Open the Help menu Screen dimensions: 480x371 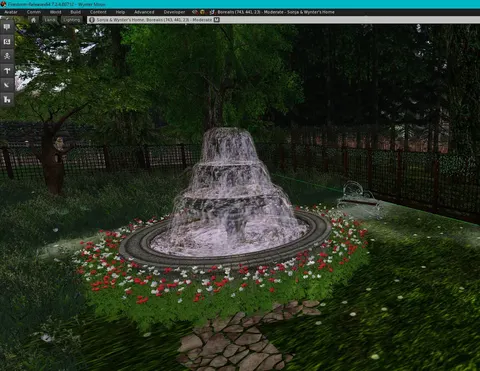click(120, 12)
